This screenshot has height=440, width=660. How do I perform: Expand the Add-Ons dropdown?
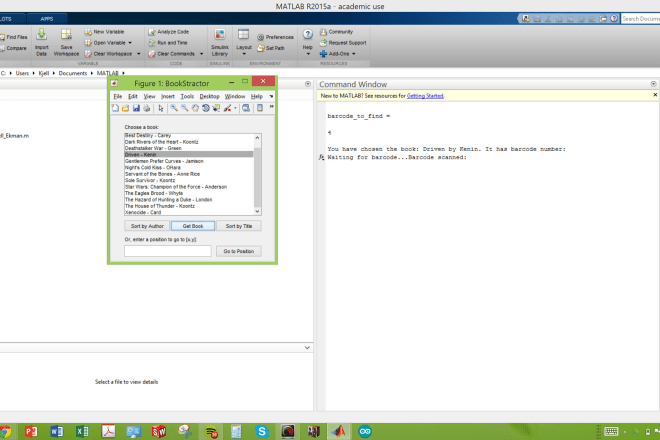click(x=354, y=54)
